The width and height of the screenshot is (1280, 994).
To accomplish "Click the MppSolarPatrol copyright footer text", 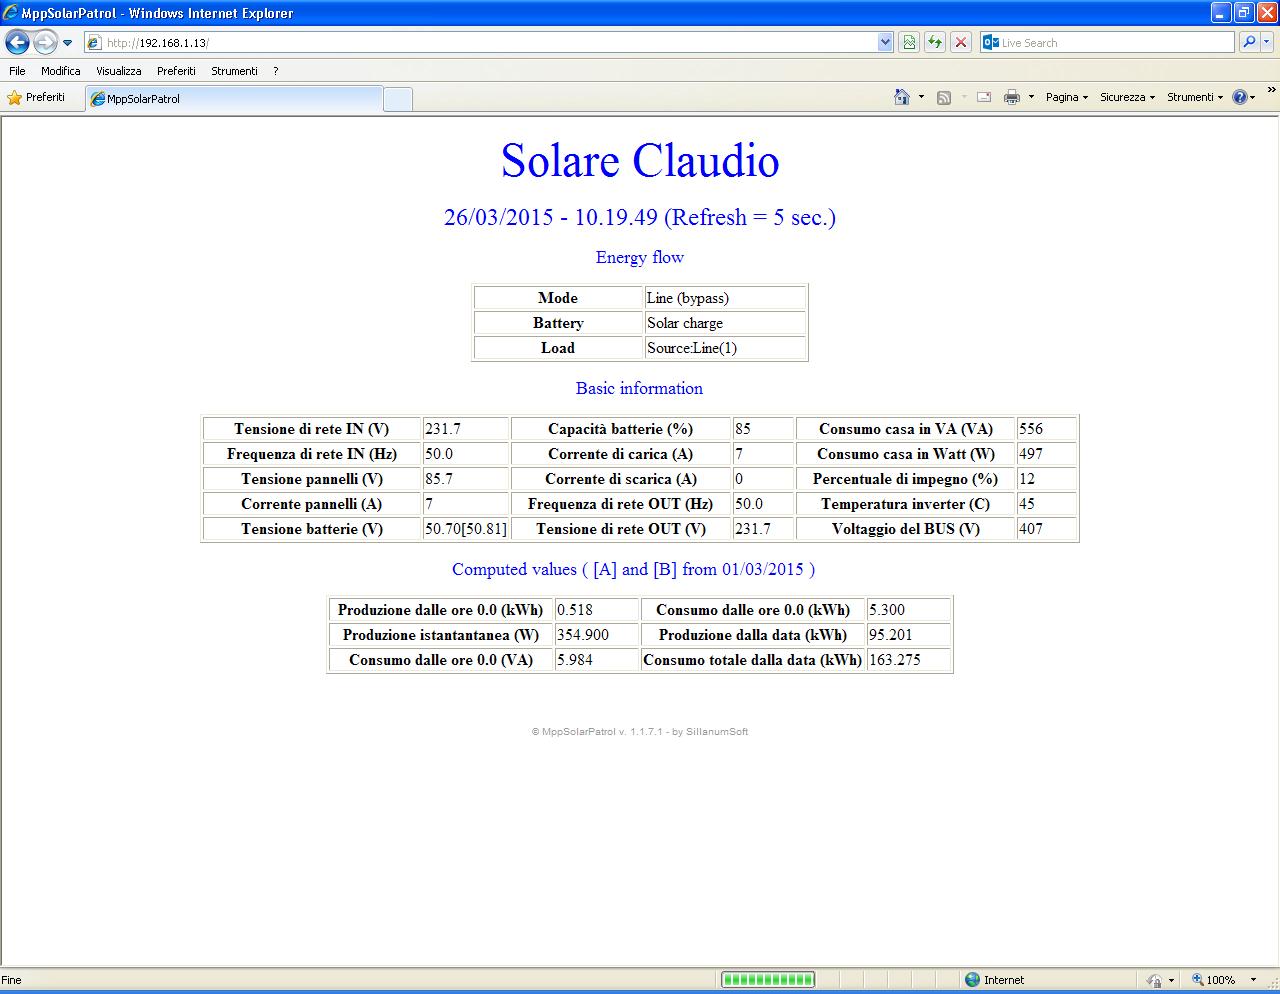I will click(x=640, y=732).
